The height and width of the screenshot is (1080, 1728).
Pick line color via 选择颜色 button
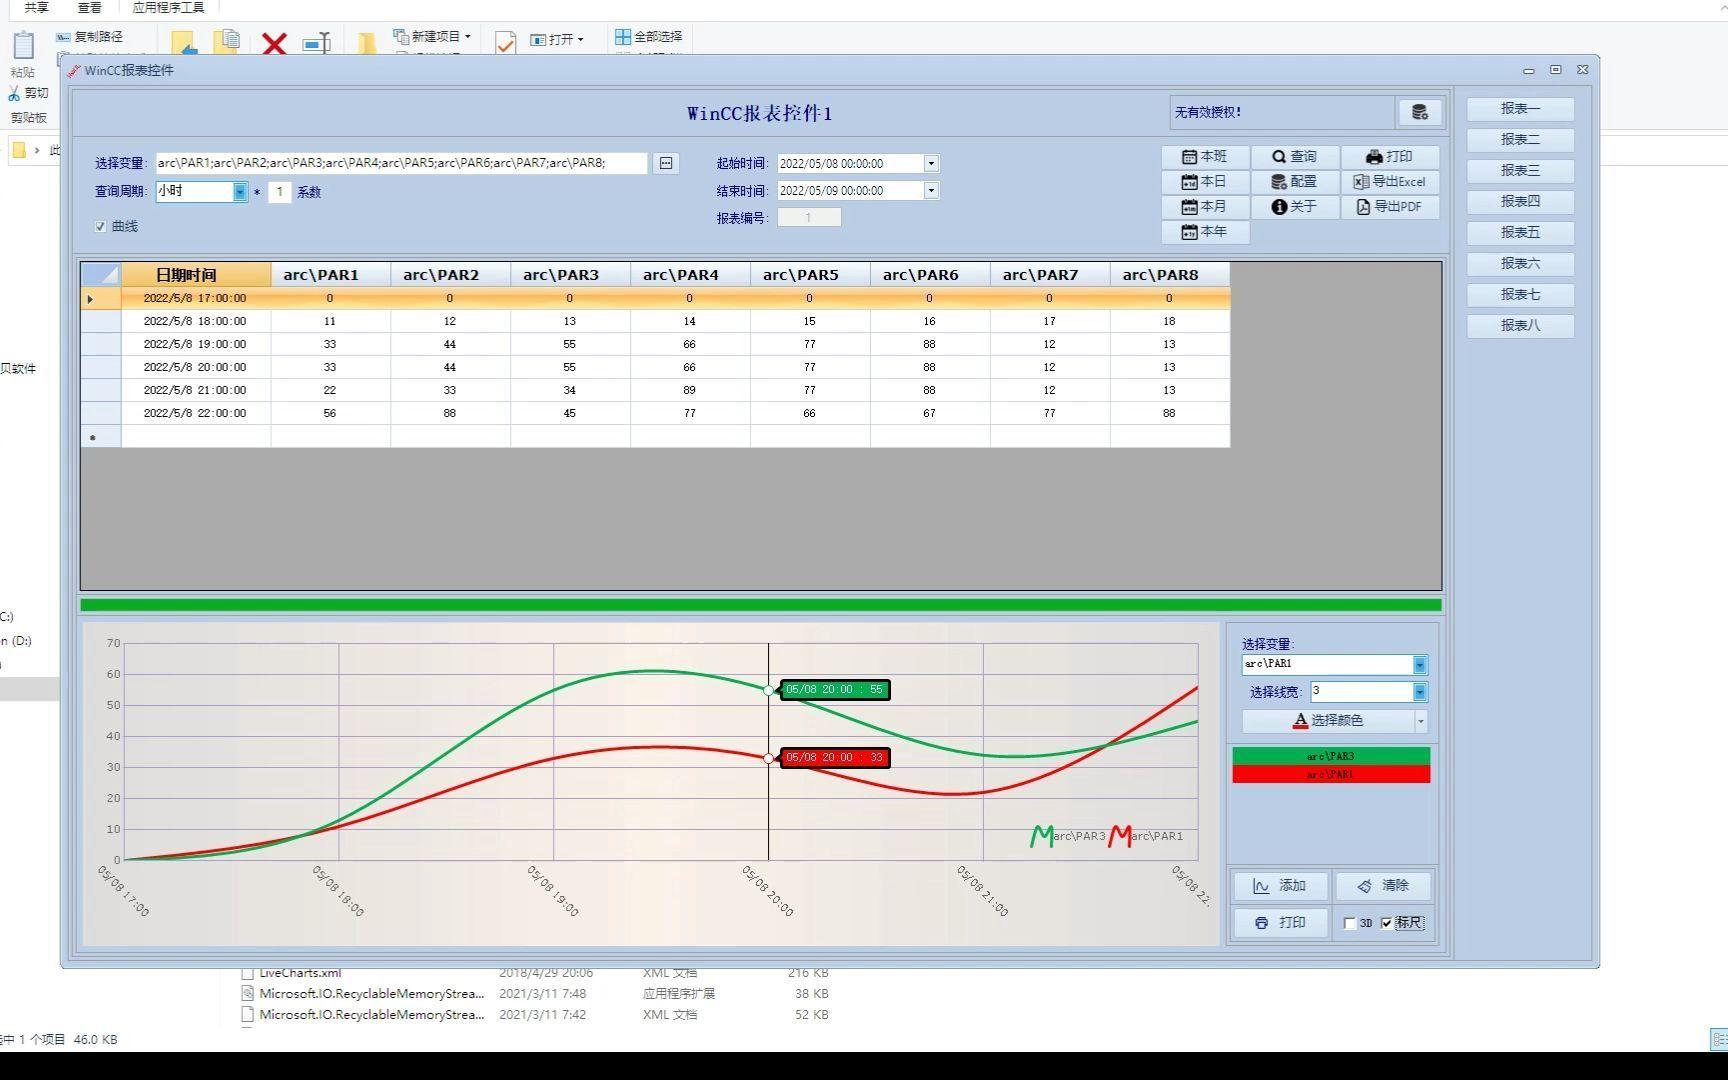[1327, 721]
